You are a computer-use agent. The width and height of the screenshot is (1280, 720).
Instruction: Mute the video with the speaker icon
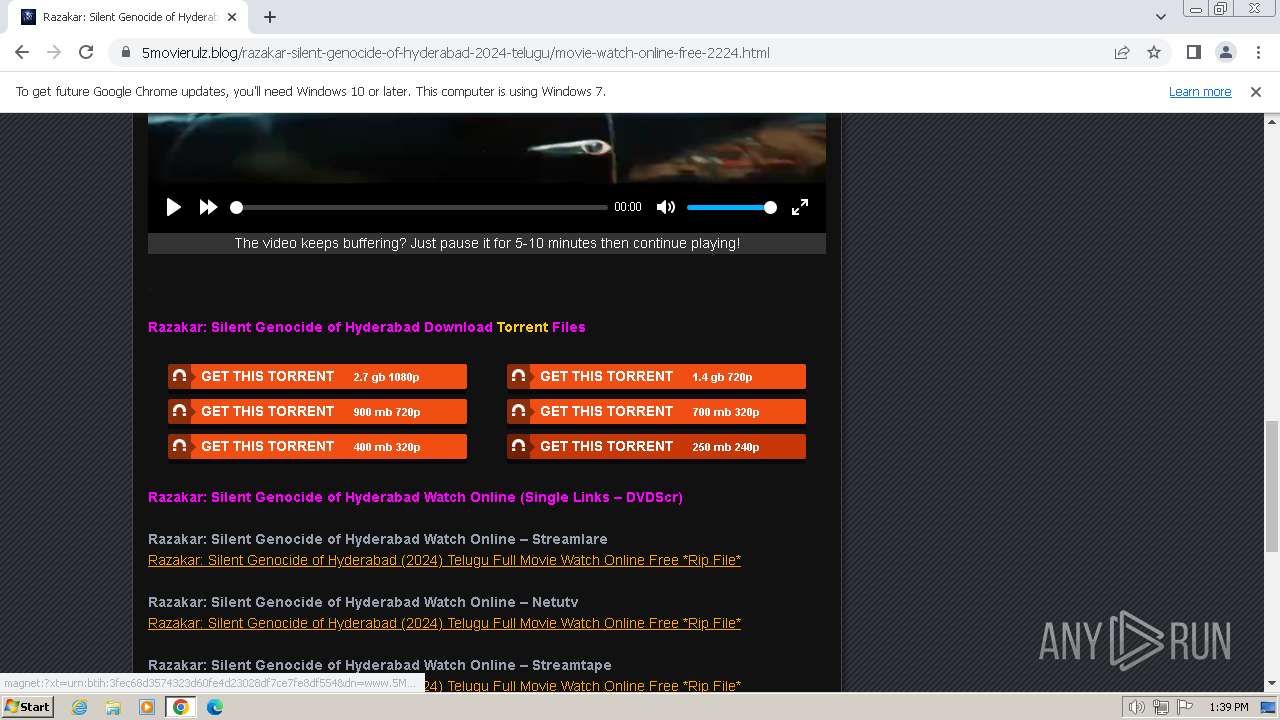click(x=666, y=207)
